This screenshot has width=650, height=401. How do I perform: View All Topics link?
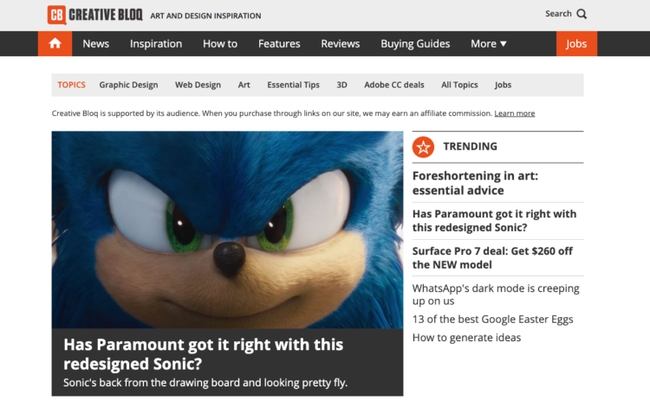(459, 85)
